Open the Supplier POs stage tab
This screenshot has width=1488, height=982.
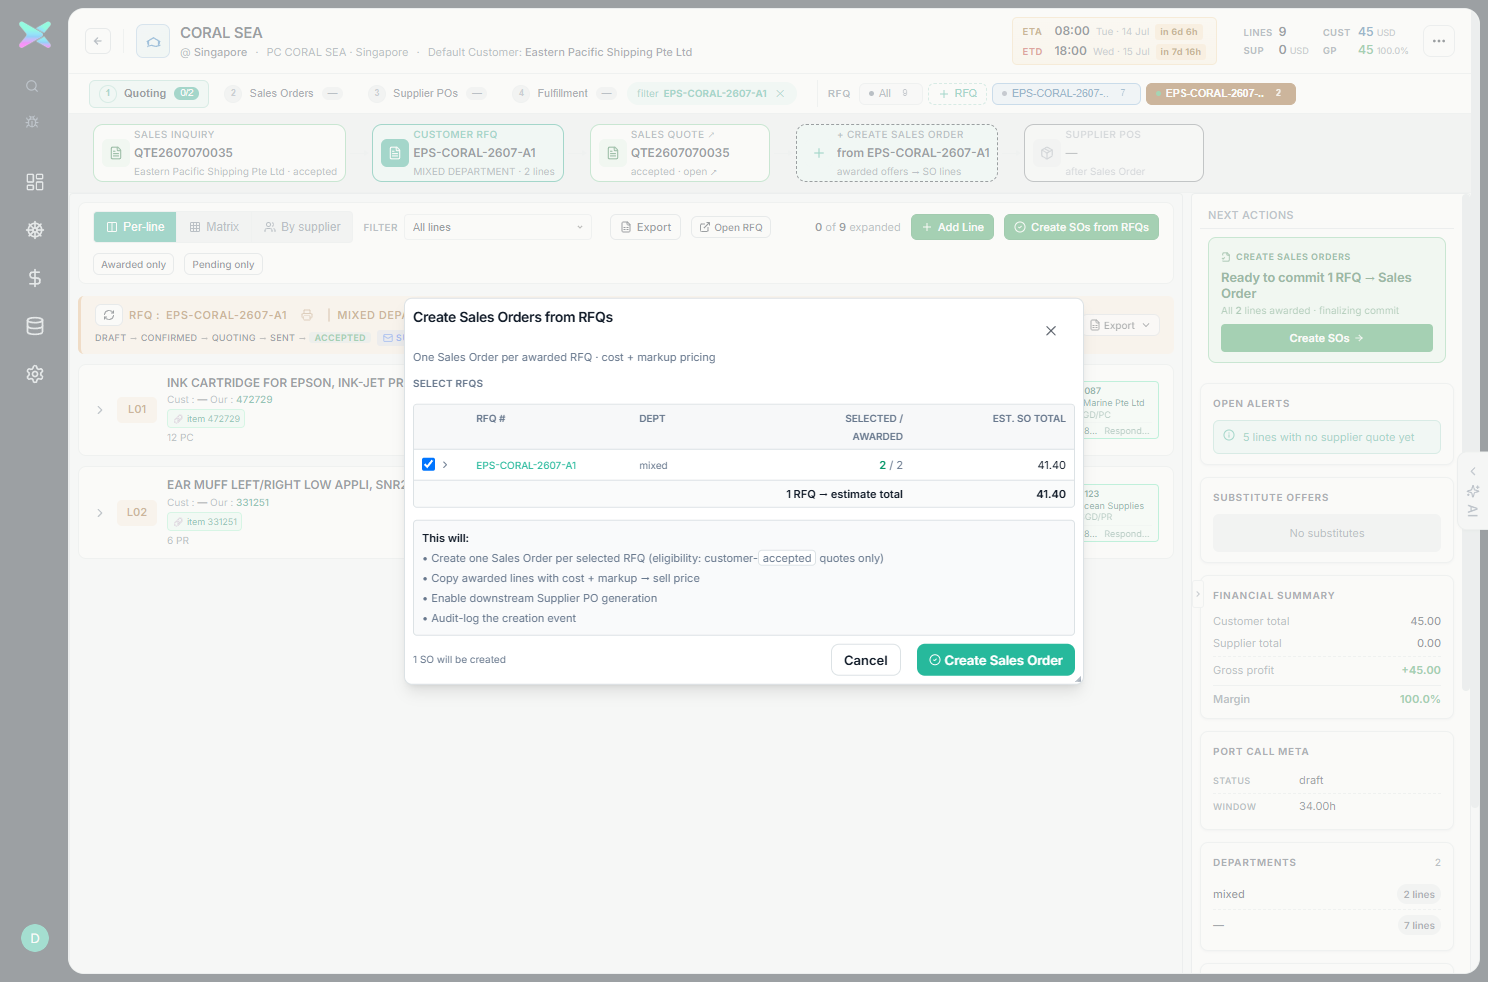(x=426, y=93)
